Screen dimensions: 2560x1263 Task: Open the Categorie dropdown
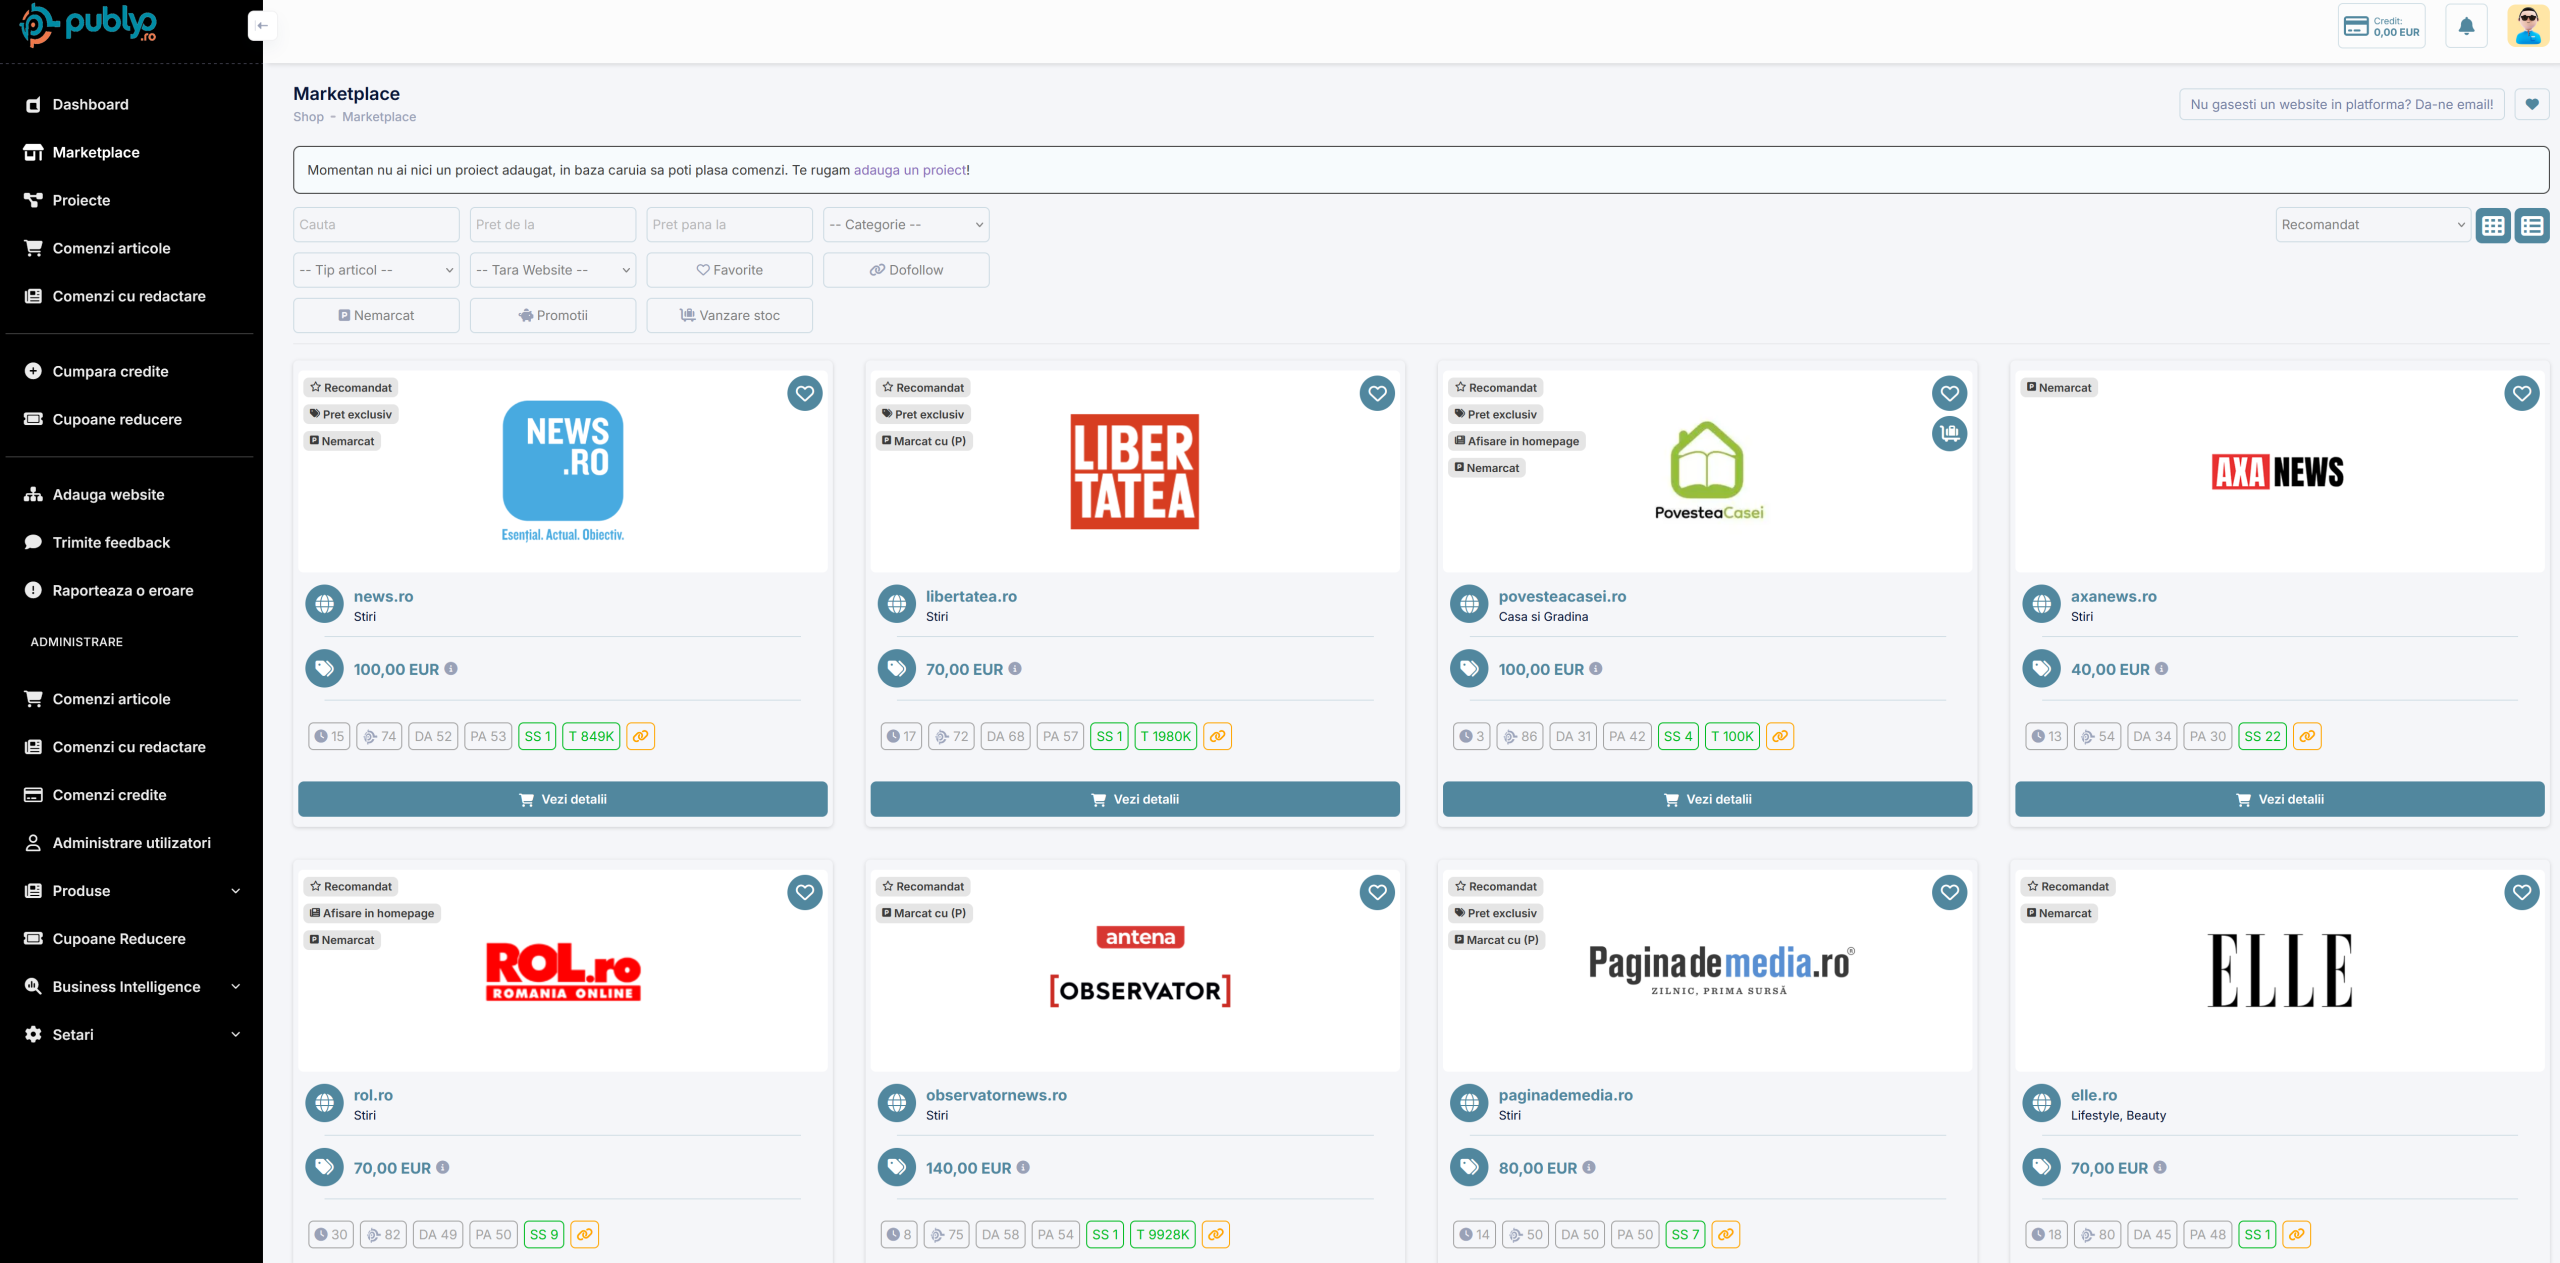(x=906, y=225)
